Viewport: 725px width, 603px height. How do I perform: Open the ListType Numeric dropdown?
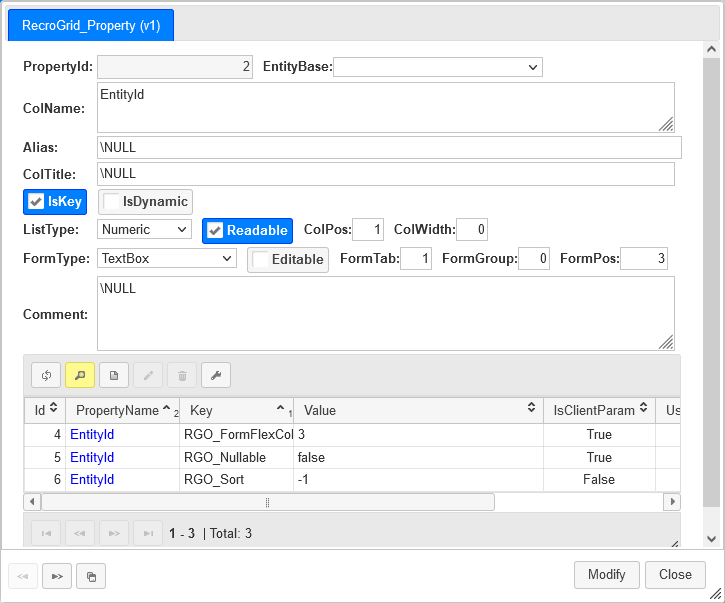point(144,229)
